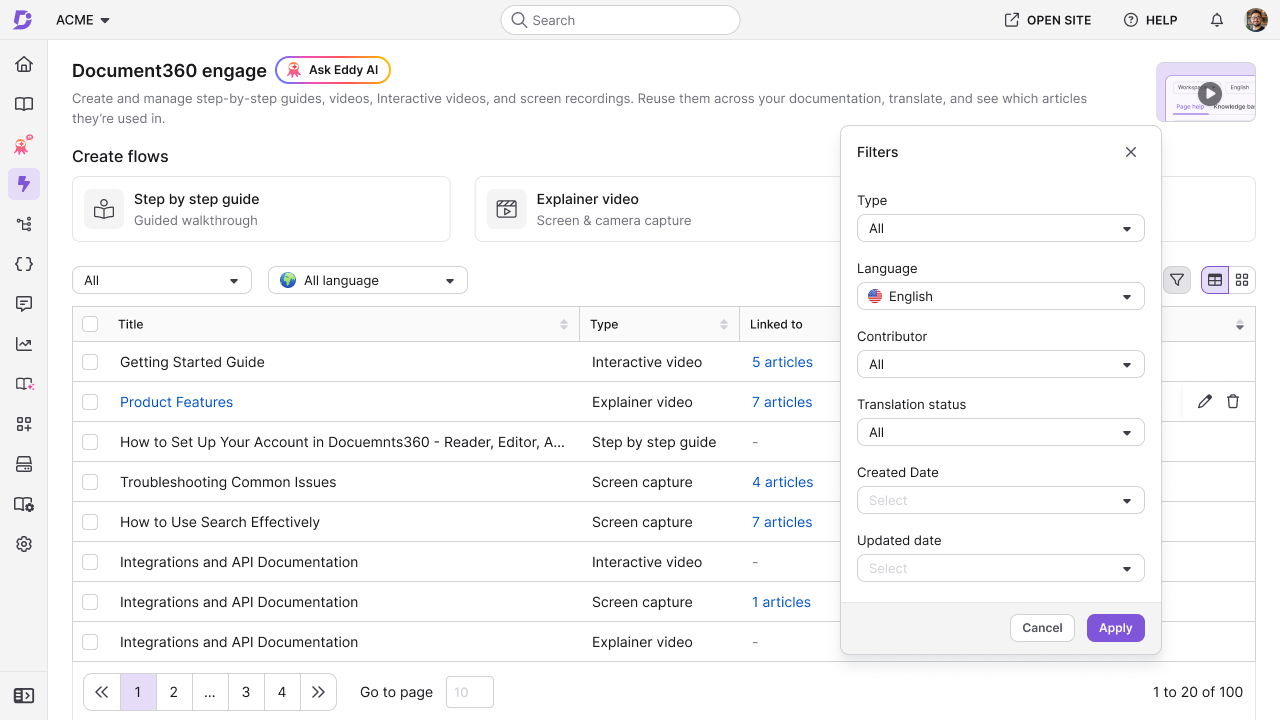Image resolution: width=1280 pixels, height=720 pixels.
Task: Collapse the sidebar panel icon at bottom
Action: pyautogui.click(x=24, y=695)
